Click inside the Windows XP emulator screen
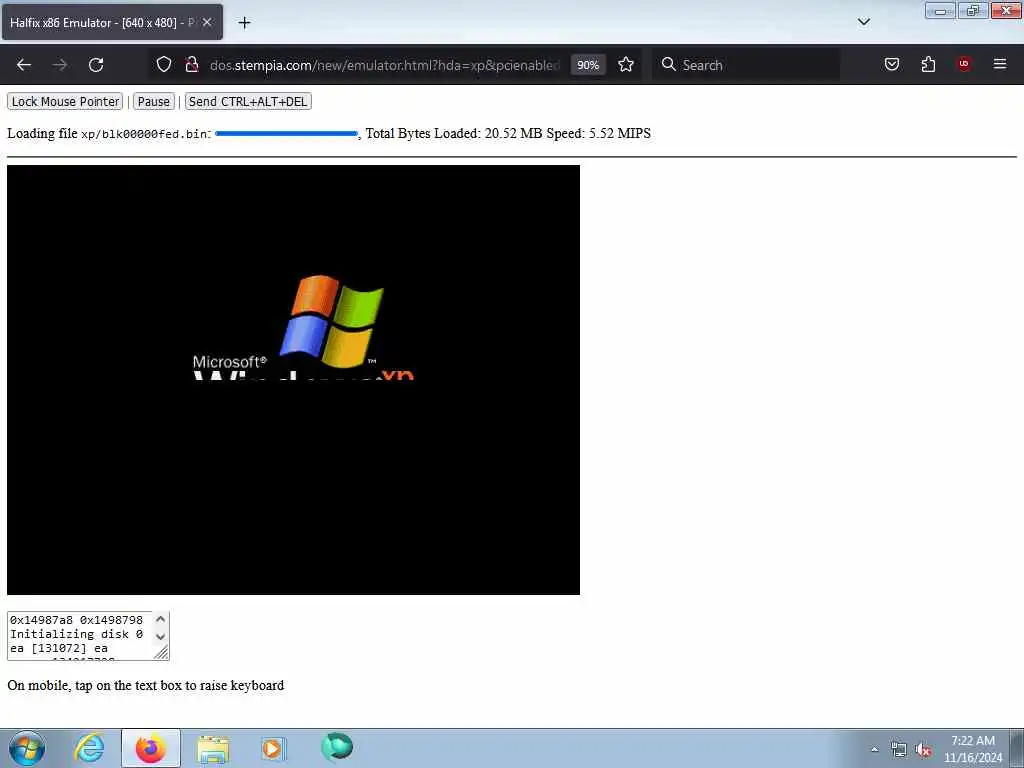 click(x=293, y=379)
